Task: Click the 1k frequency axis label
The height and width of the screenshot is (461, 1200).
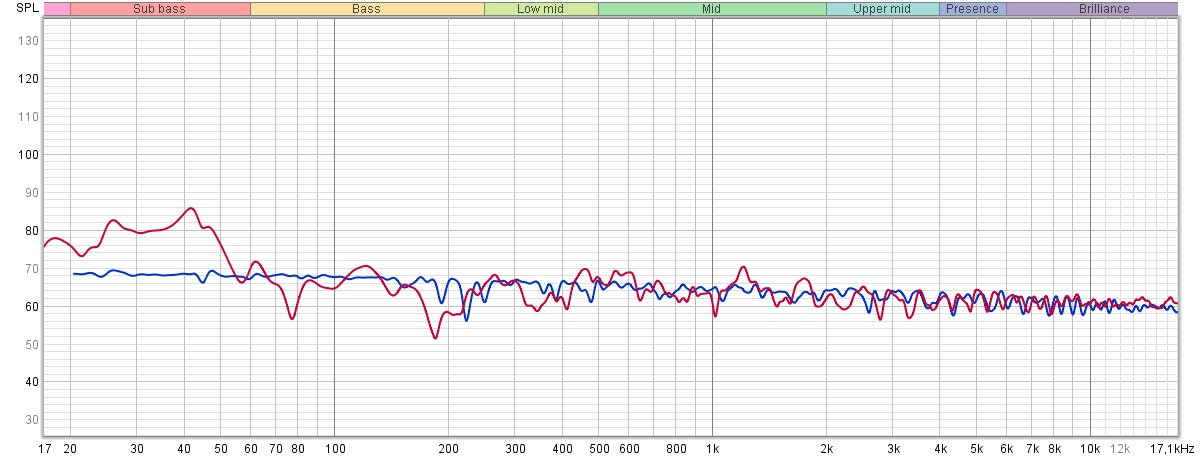Action: point(712,448)
